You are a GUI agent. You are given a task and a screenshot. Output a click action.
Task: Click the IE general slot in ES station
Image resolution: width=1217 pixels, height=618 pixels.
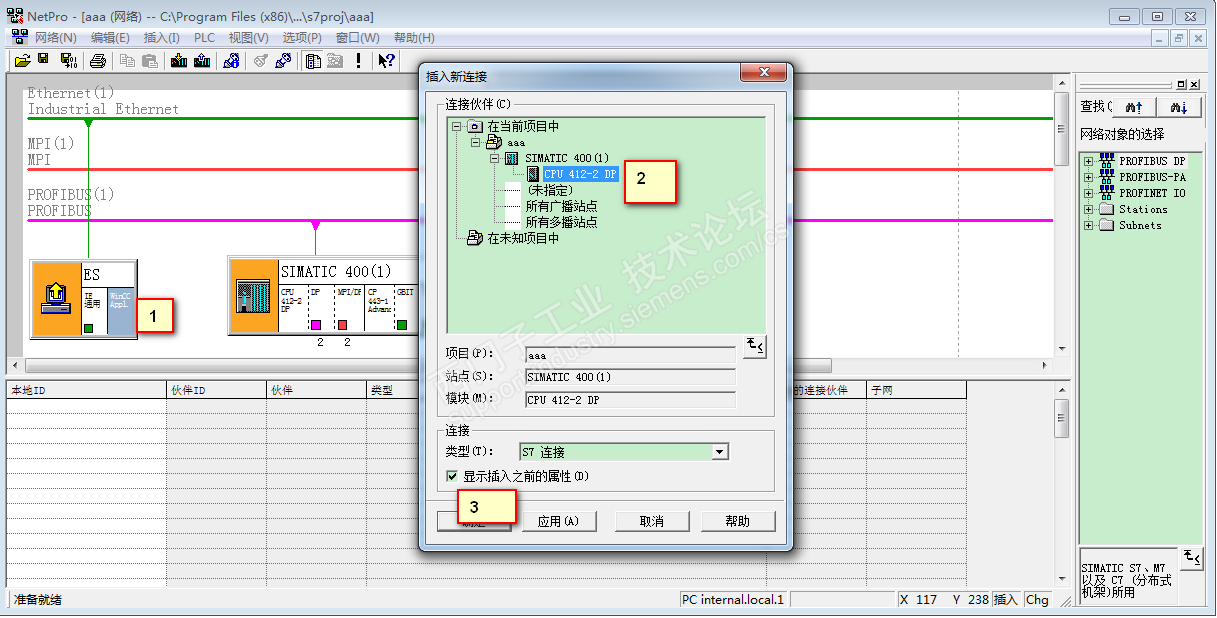point(94,310)
